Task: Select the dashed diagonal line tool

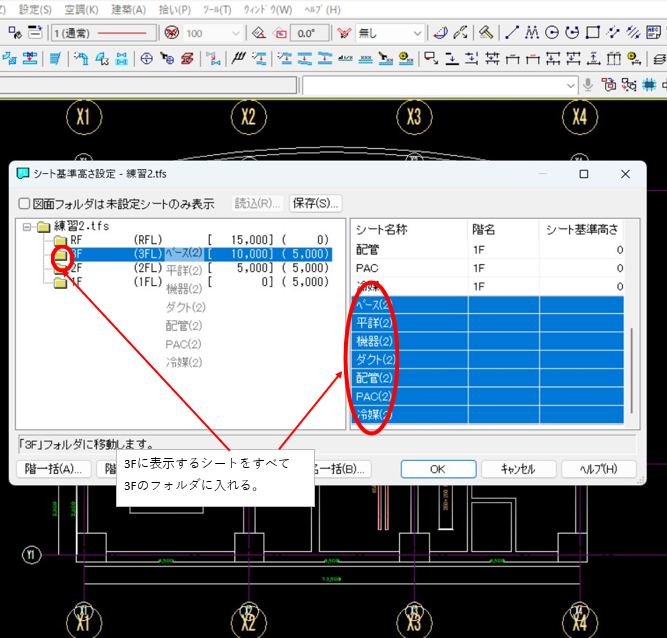Action: pyautogui.click(x=613, y=32)
